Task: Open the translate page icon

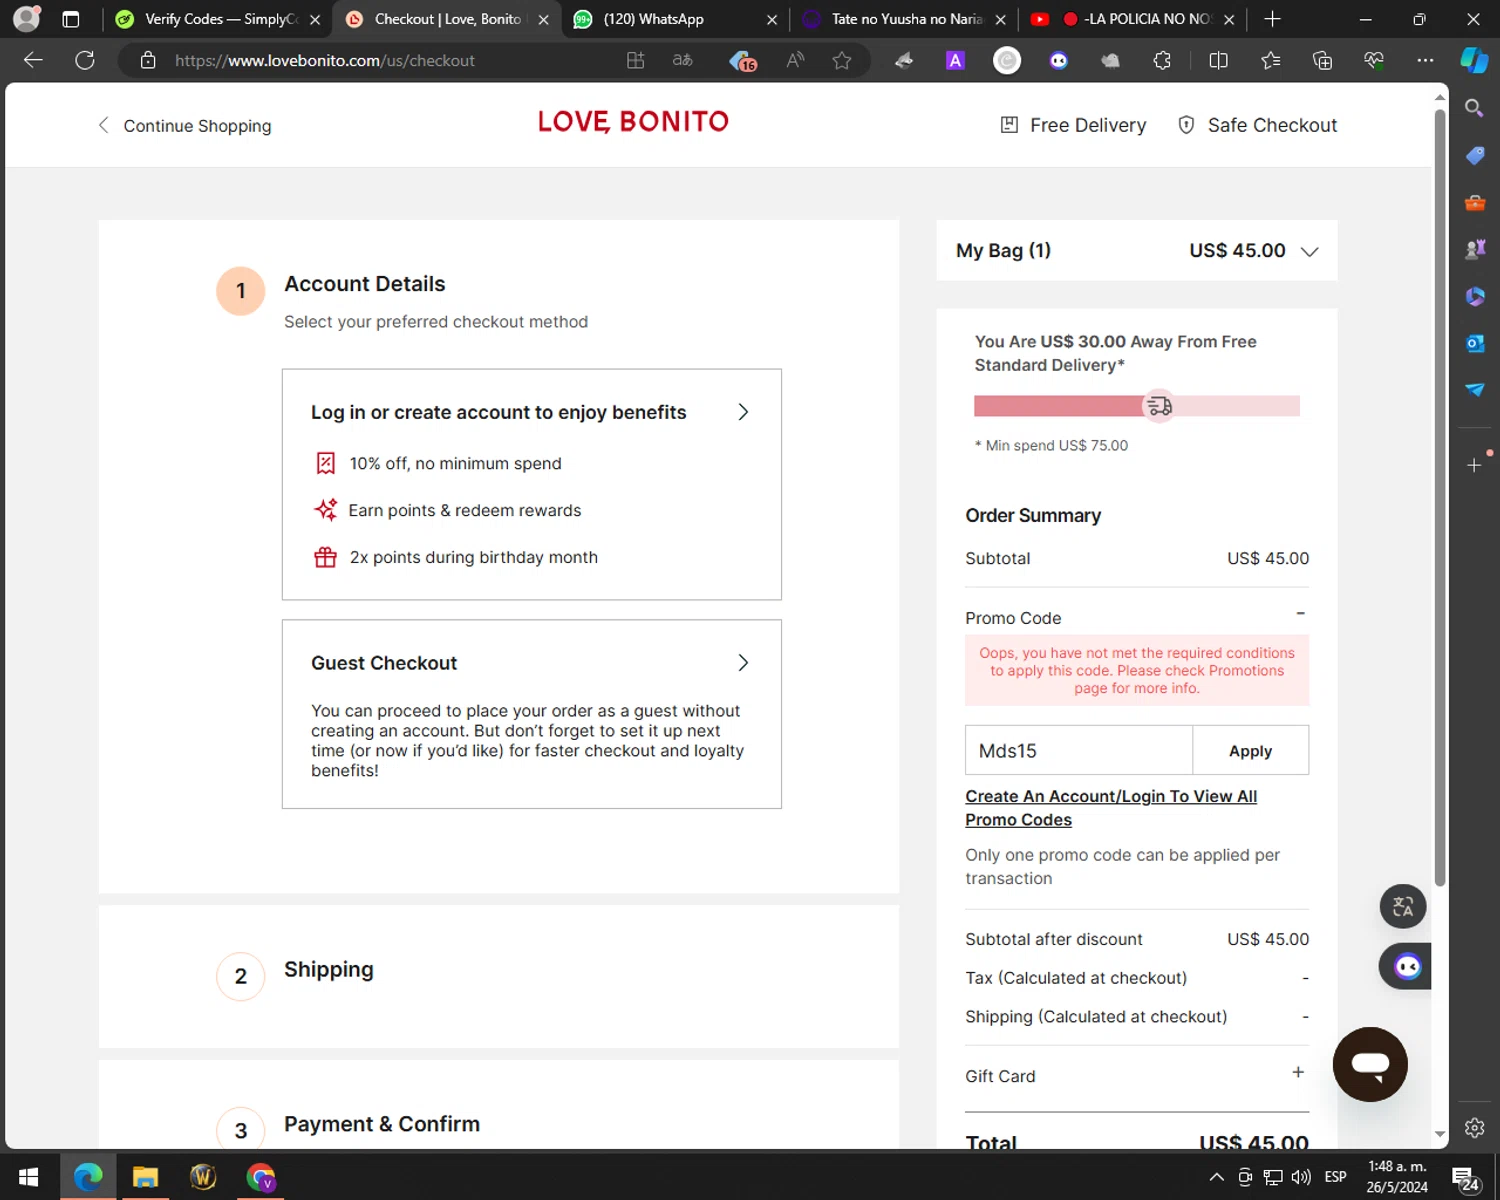Action: (x=683, y=60)
